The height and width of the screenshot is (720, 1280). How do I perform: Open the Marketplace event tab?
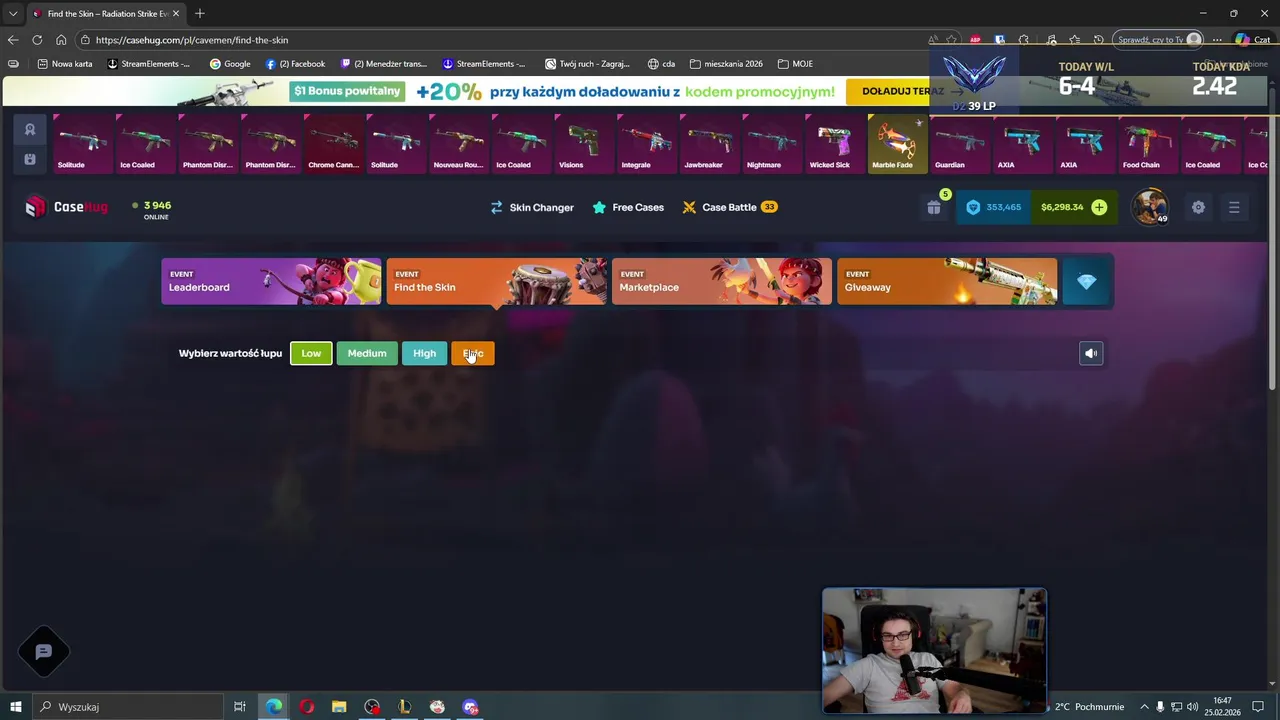722,282
